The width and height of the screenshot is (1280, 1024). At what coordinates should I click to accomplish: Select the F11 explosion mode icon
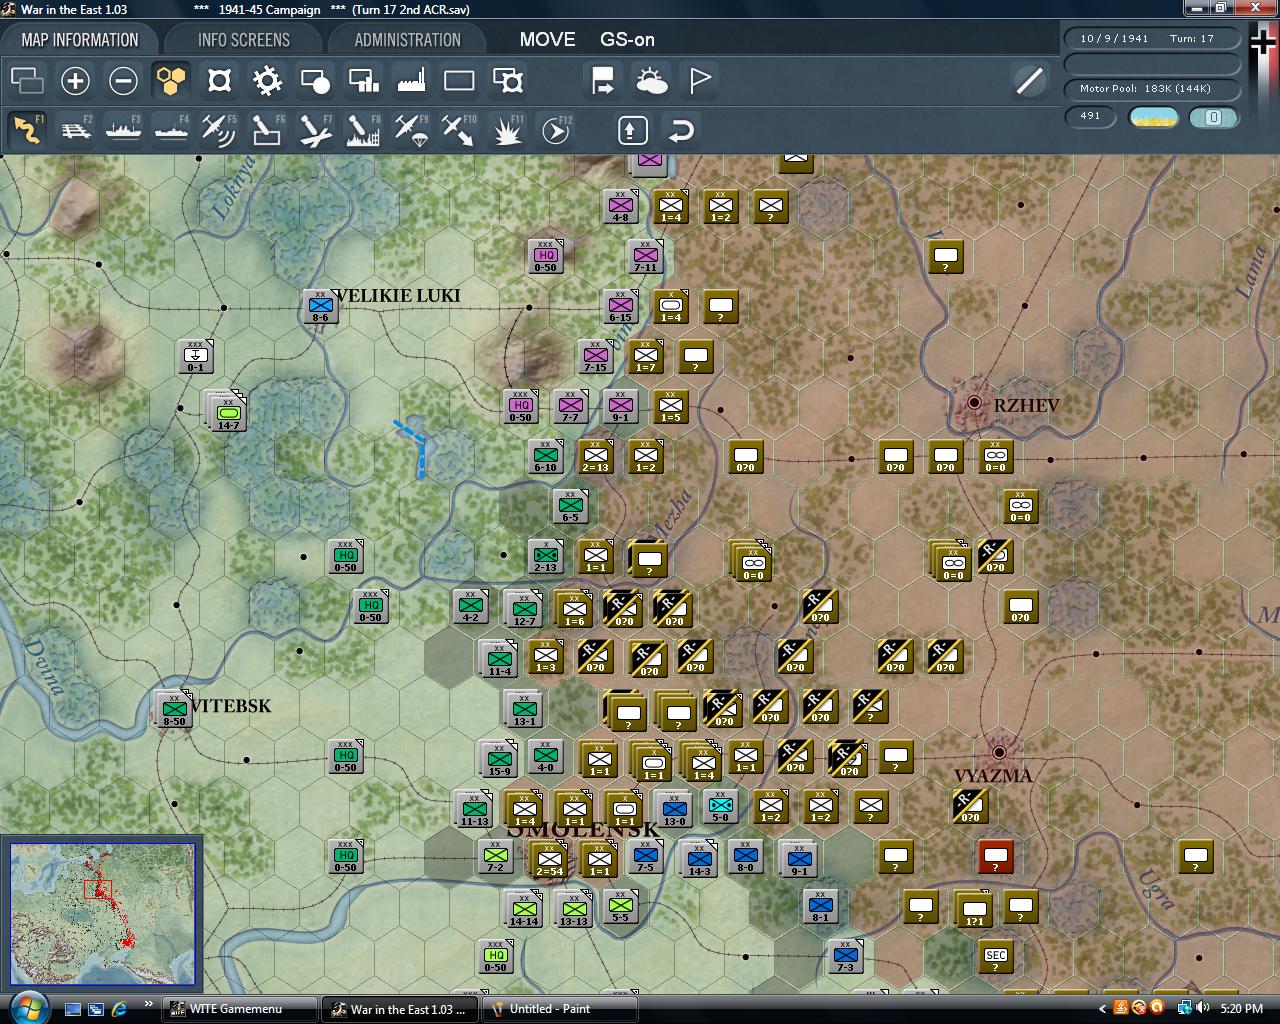507,130
